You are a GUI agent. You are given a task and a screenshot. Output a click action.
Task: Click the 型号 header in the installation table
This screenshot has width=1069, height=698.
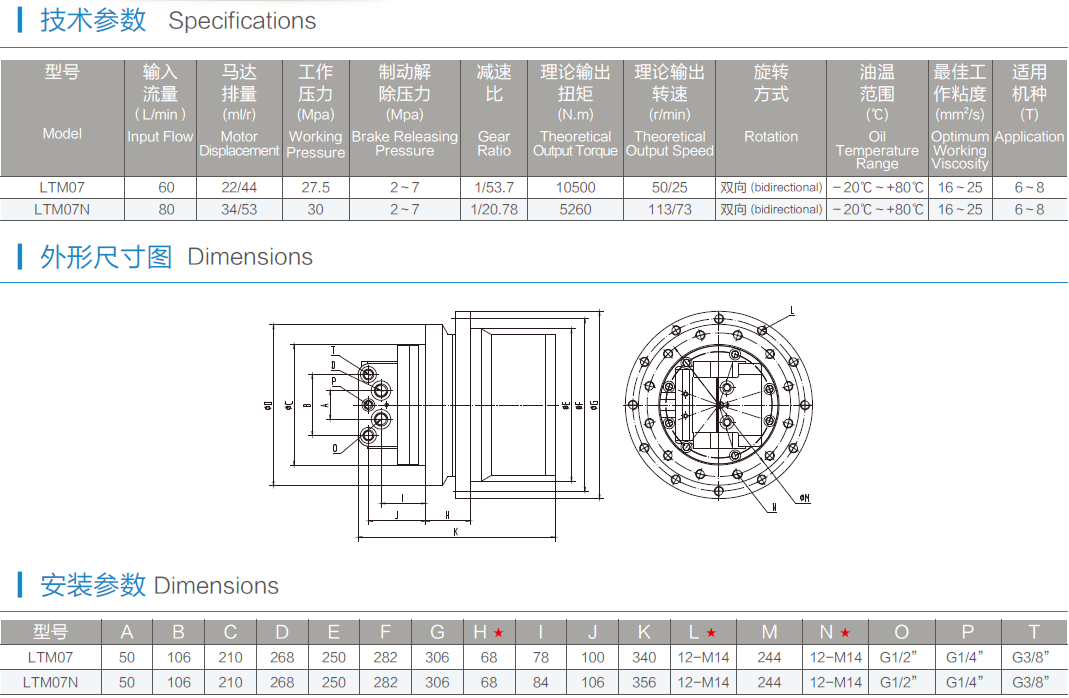(50, 633)
